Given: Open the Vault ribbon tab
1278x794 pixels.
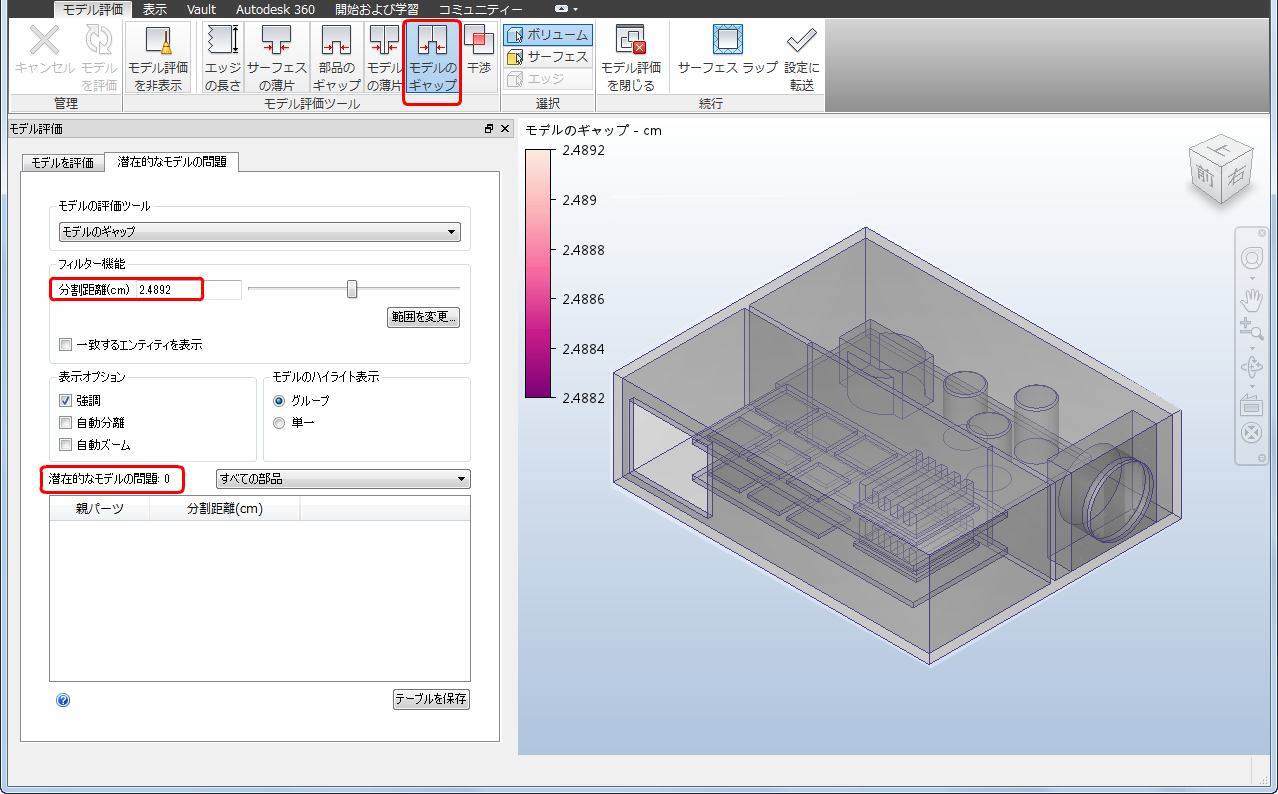Looking at the screenshot, I should [201, 9].
